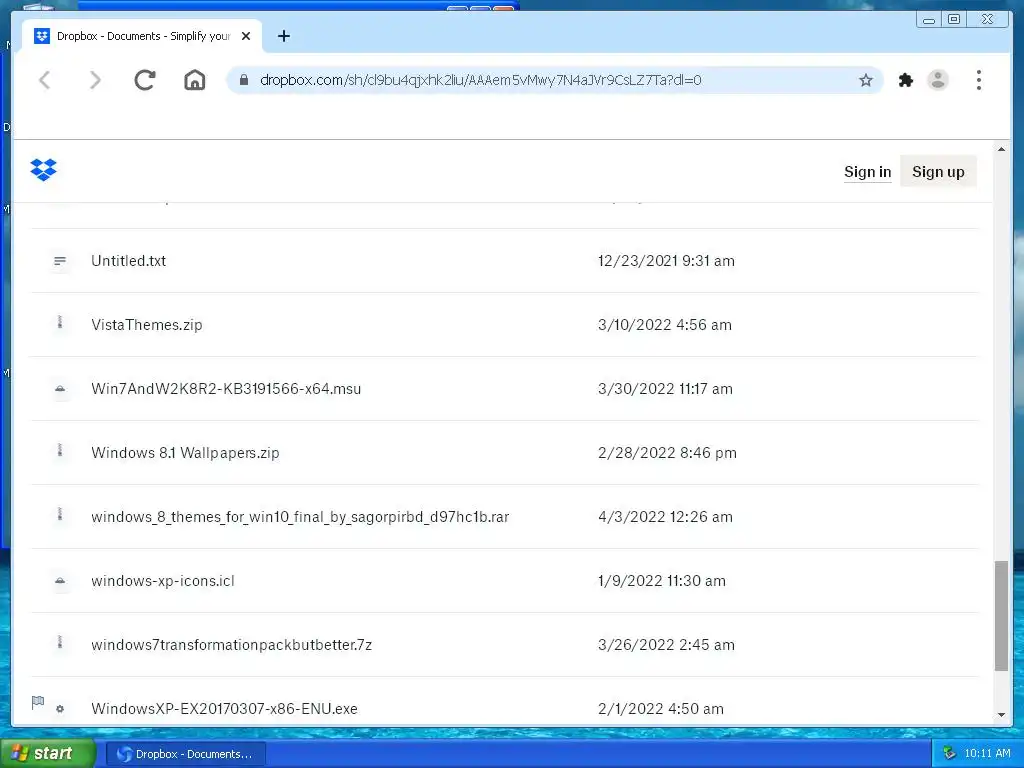The width and height of the screenshot is (1024, 768).
Task: Click the windows-xp-icons.icl file icon
Action: click(59, 581)
